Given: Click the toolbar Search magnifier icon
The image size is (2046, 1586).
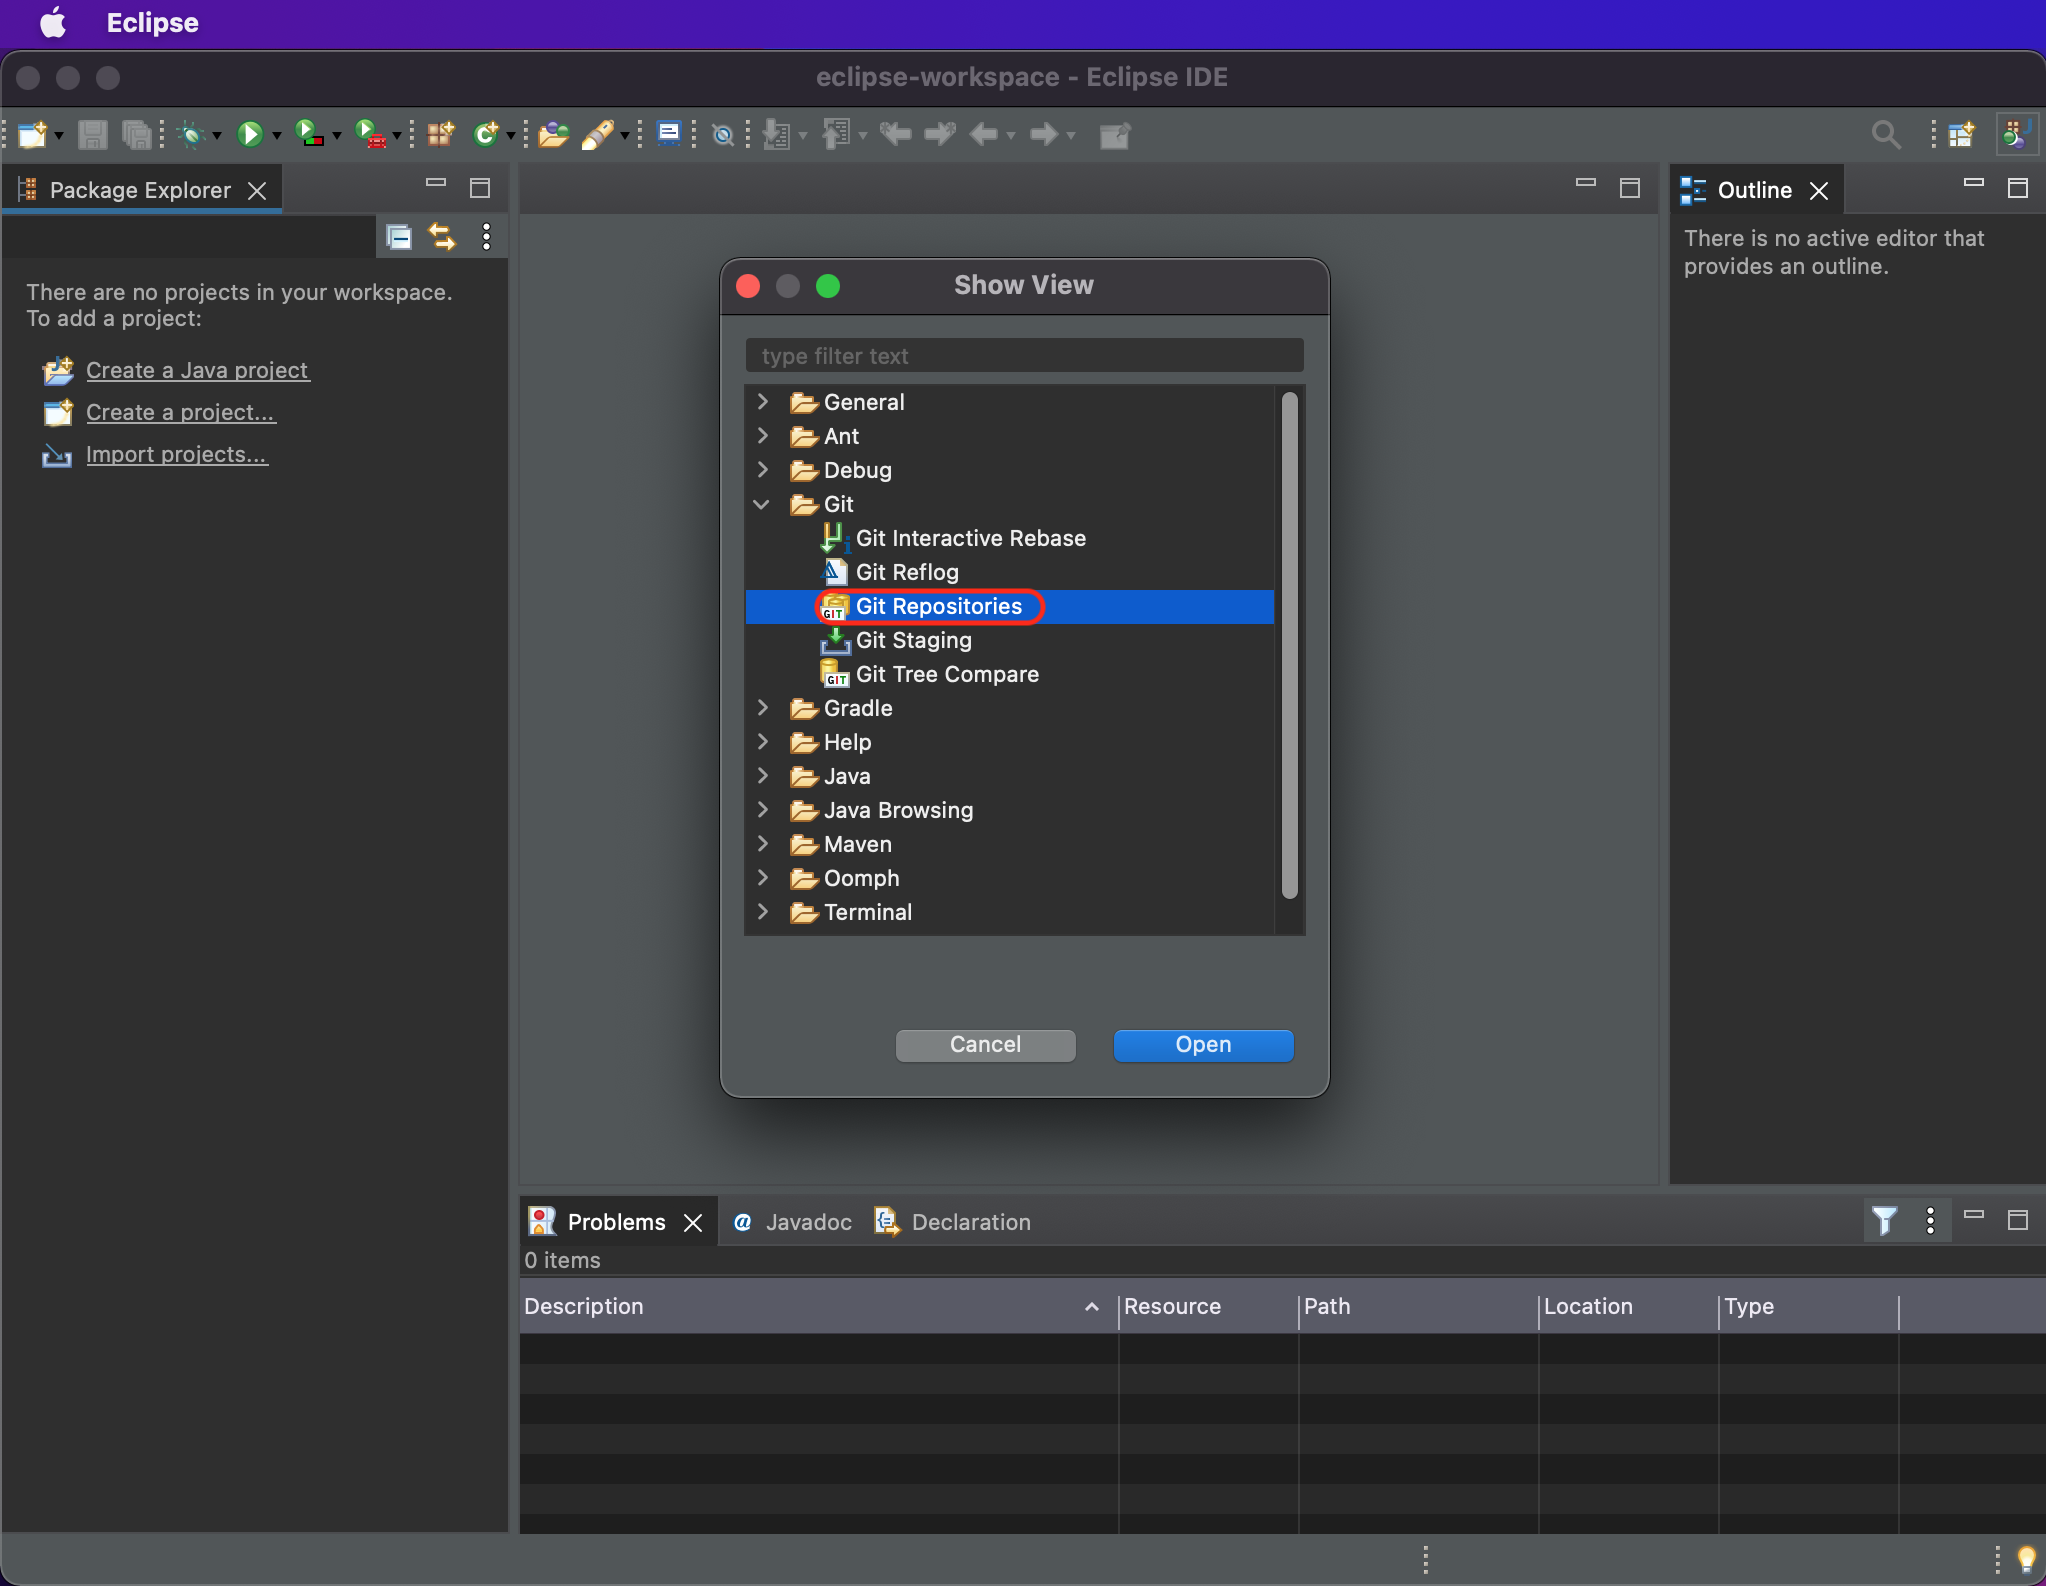Looking at the screenshot, I should [1885, 134].
